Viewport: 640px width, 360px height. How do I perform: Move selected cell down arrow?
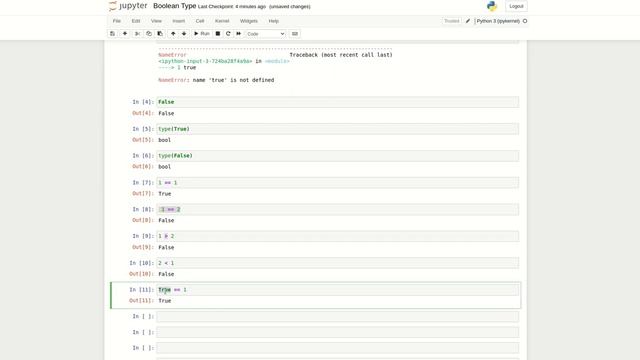pos(184,34)
